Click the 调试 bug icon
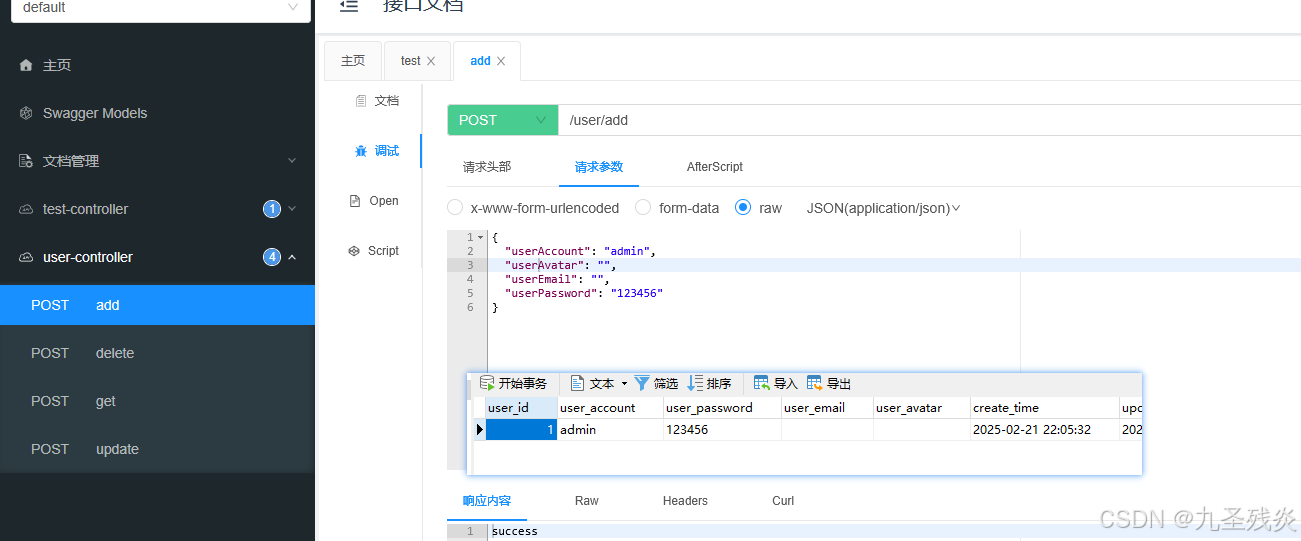Viewport: 1301px width, 541px height. tap(361, 151)
